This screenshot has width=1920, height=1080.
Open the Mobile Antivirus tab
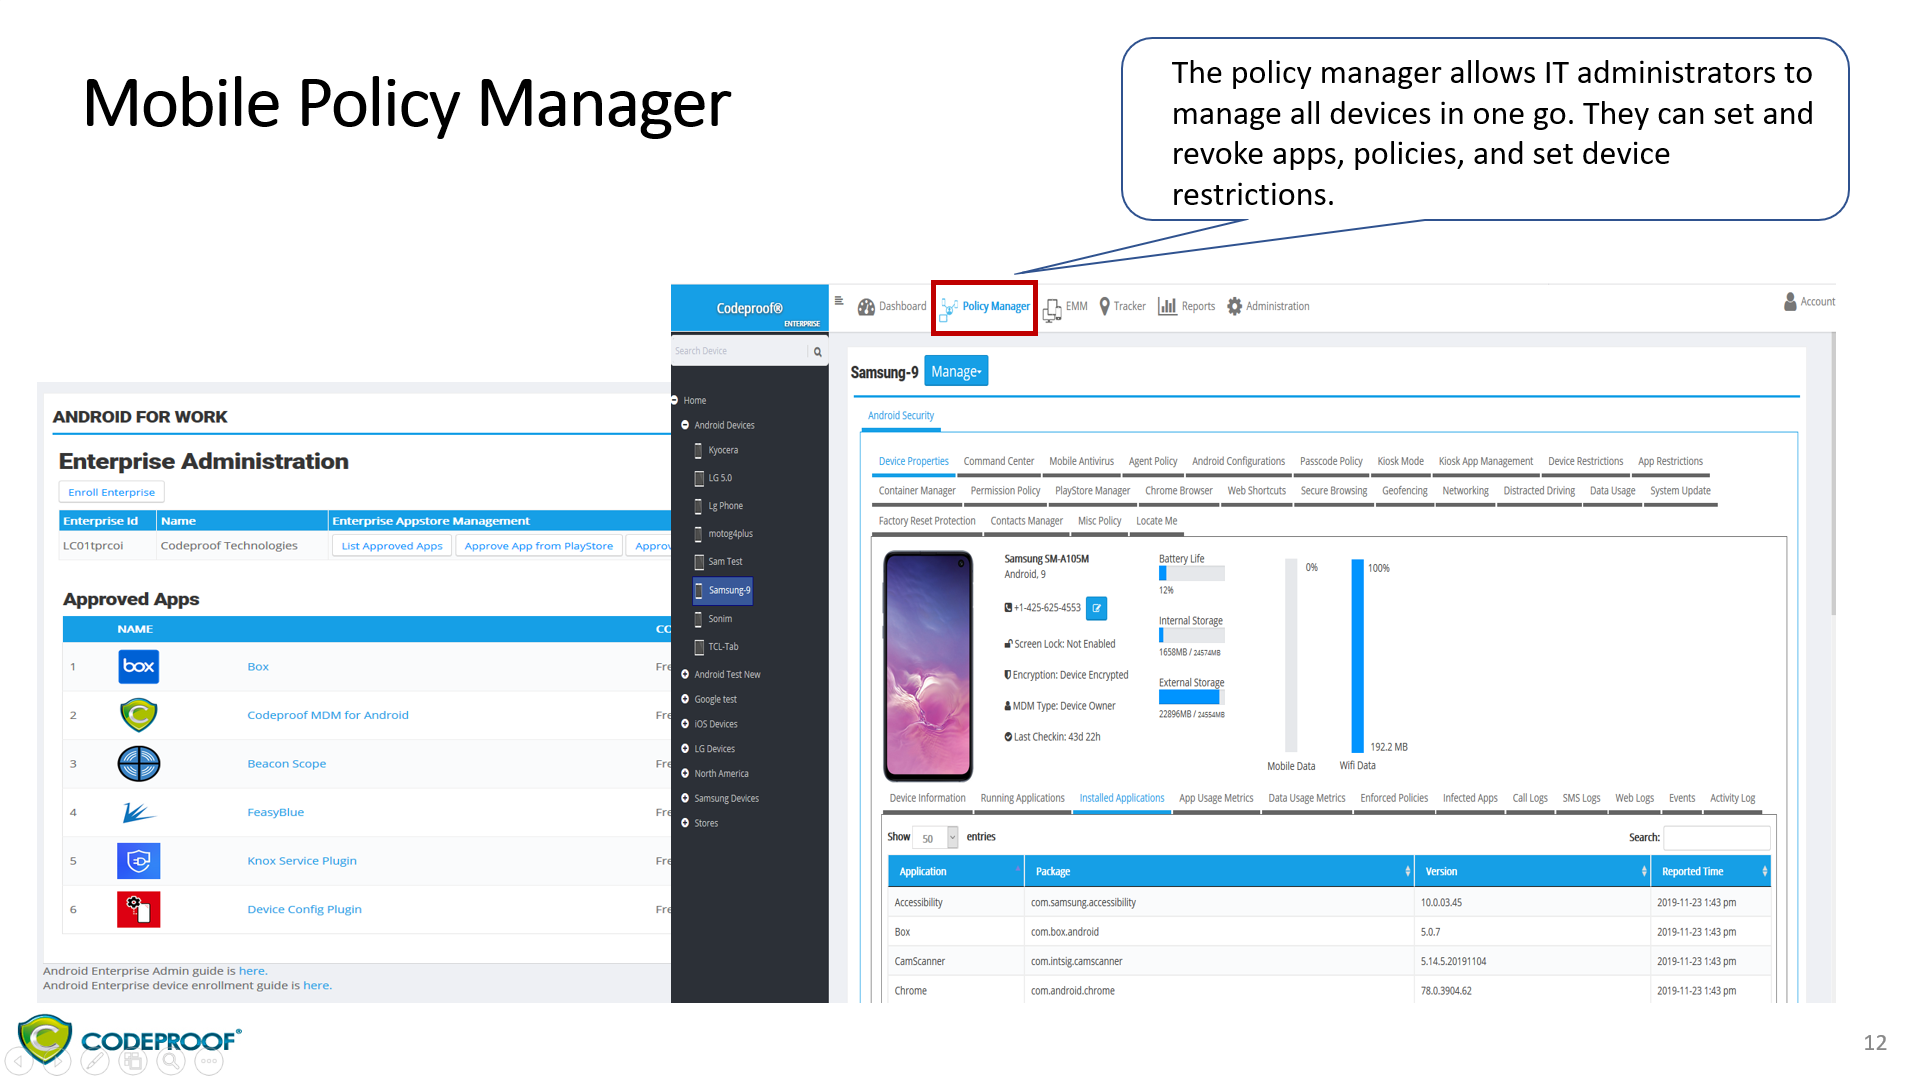tap(1081, 462)
